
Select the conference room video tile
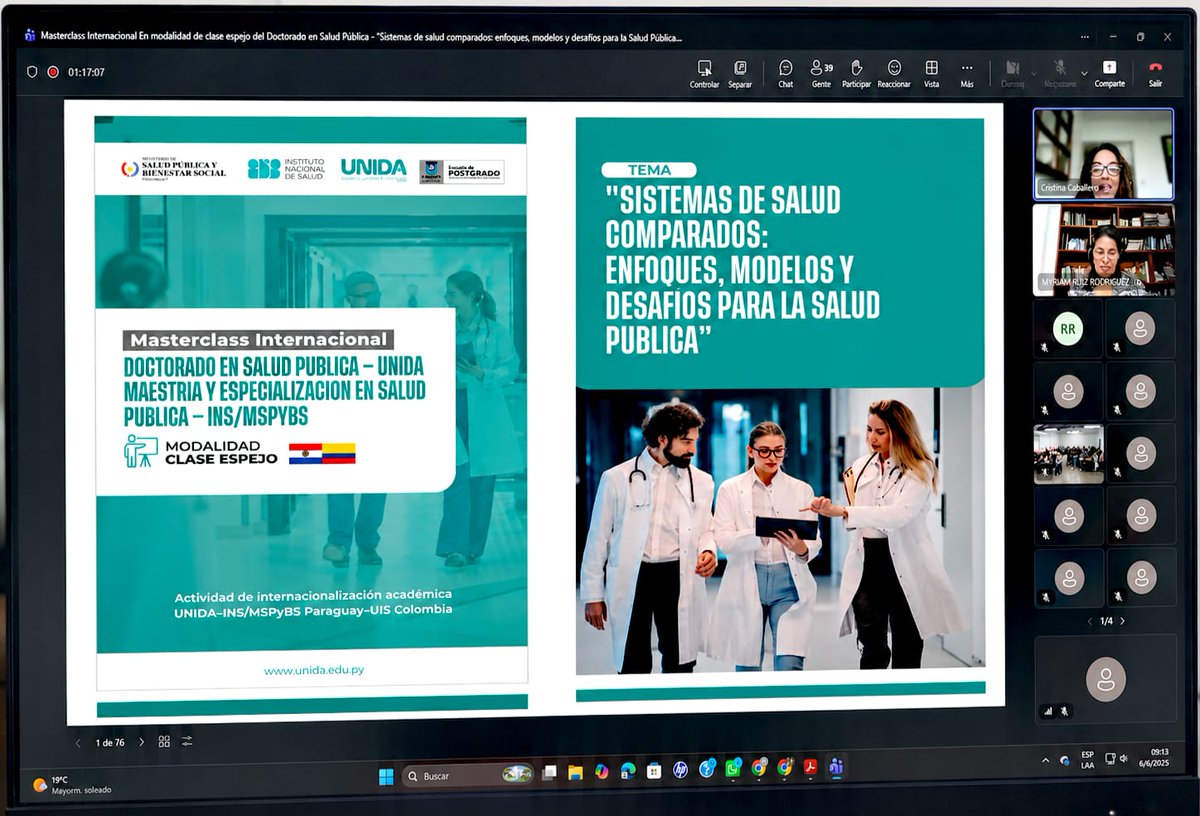1068,453
